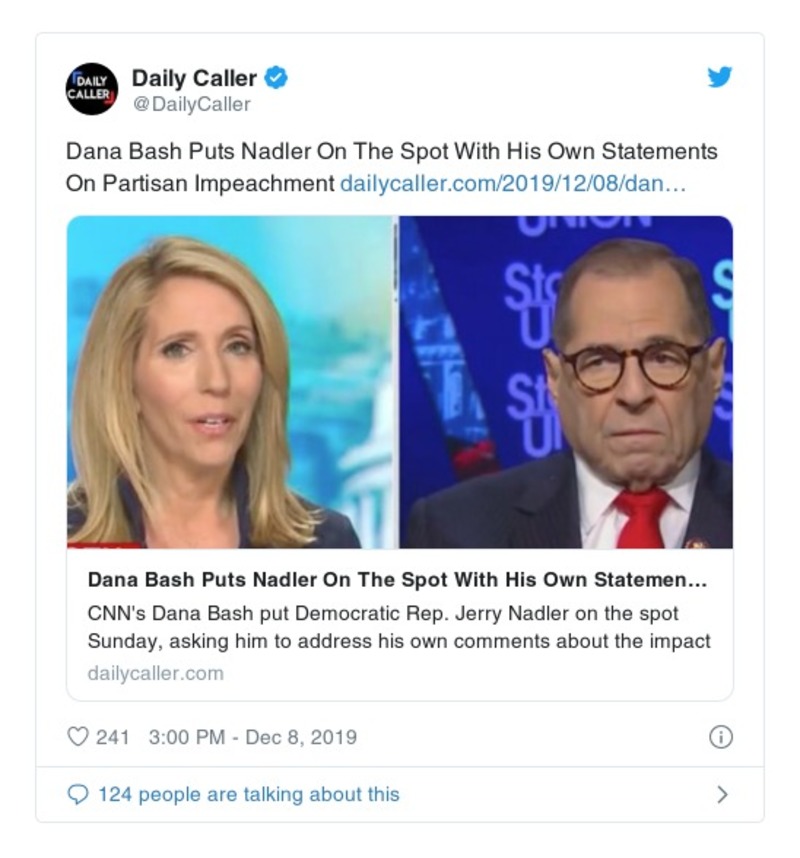Click the Twitter bird logo
Viewport: 800px width, 858px height.
720,77
